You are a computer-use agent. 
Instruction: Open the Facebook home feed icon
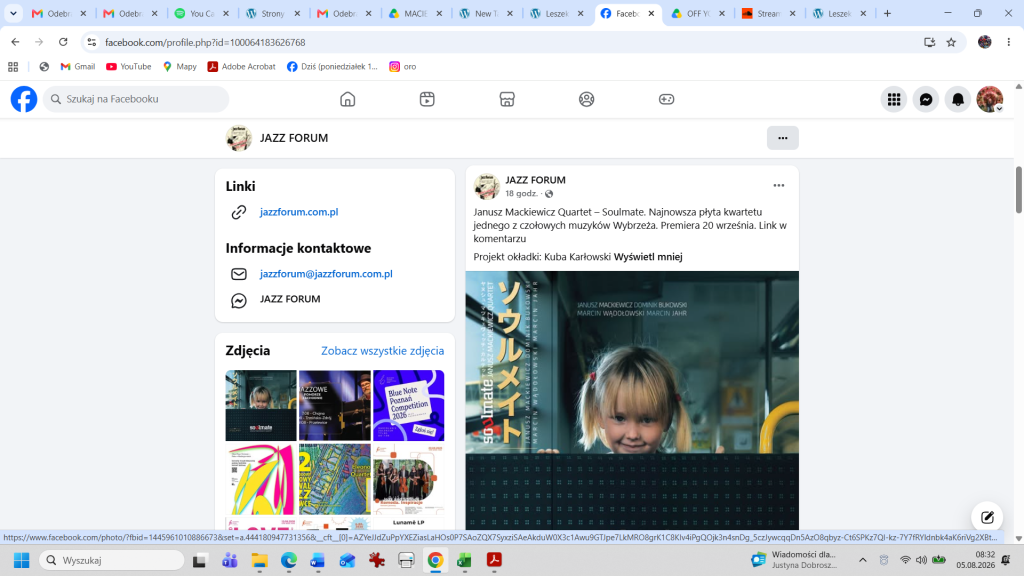(x=347, y=99)
